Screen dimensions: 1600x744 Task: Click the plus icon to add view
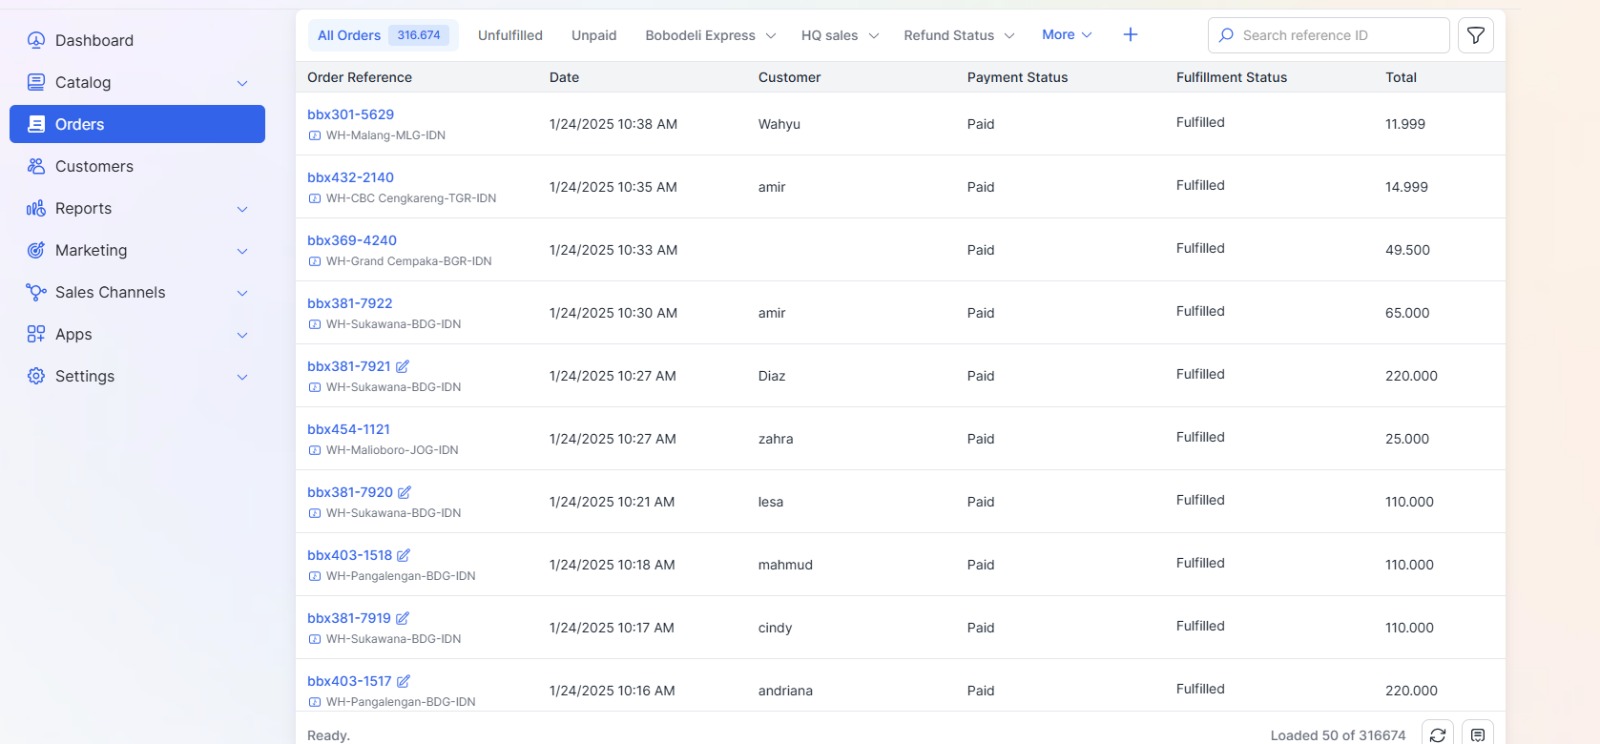[1130, 35]
